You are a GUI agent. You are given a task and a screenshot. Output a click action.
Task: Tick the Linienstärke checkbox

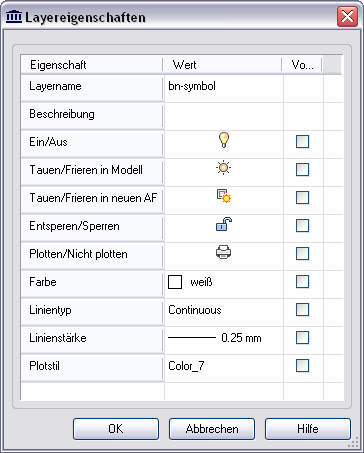click(x=302, y=338)
